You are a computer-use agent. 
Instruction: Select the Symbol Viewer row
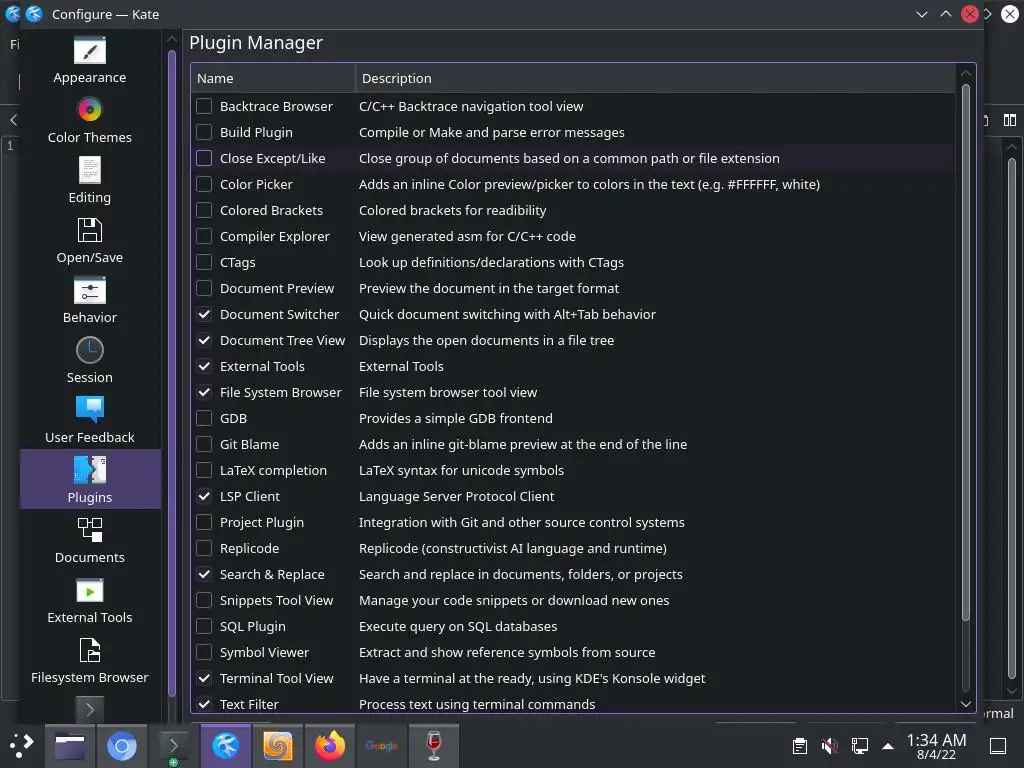[x=573, y=652]
